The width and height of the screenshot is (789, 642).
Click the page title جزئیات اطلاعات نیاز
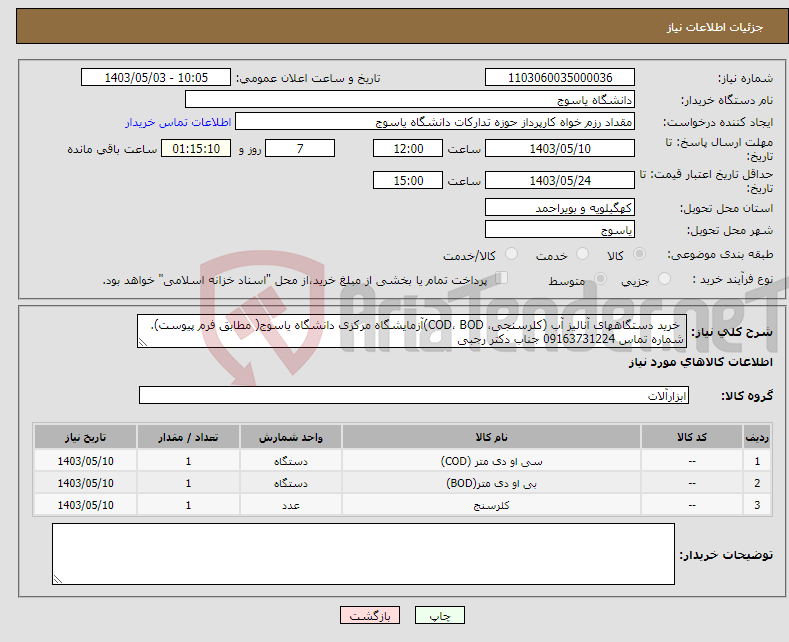[x=715, y=27]
